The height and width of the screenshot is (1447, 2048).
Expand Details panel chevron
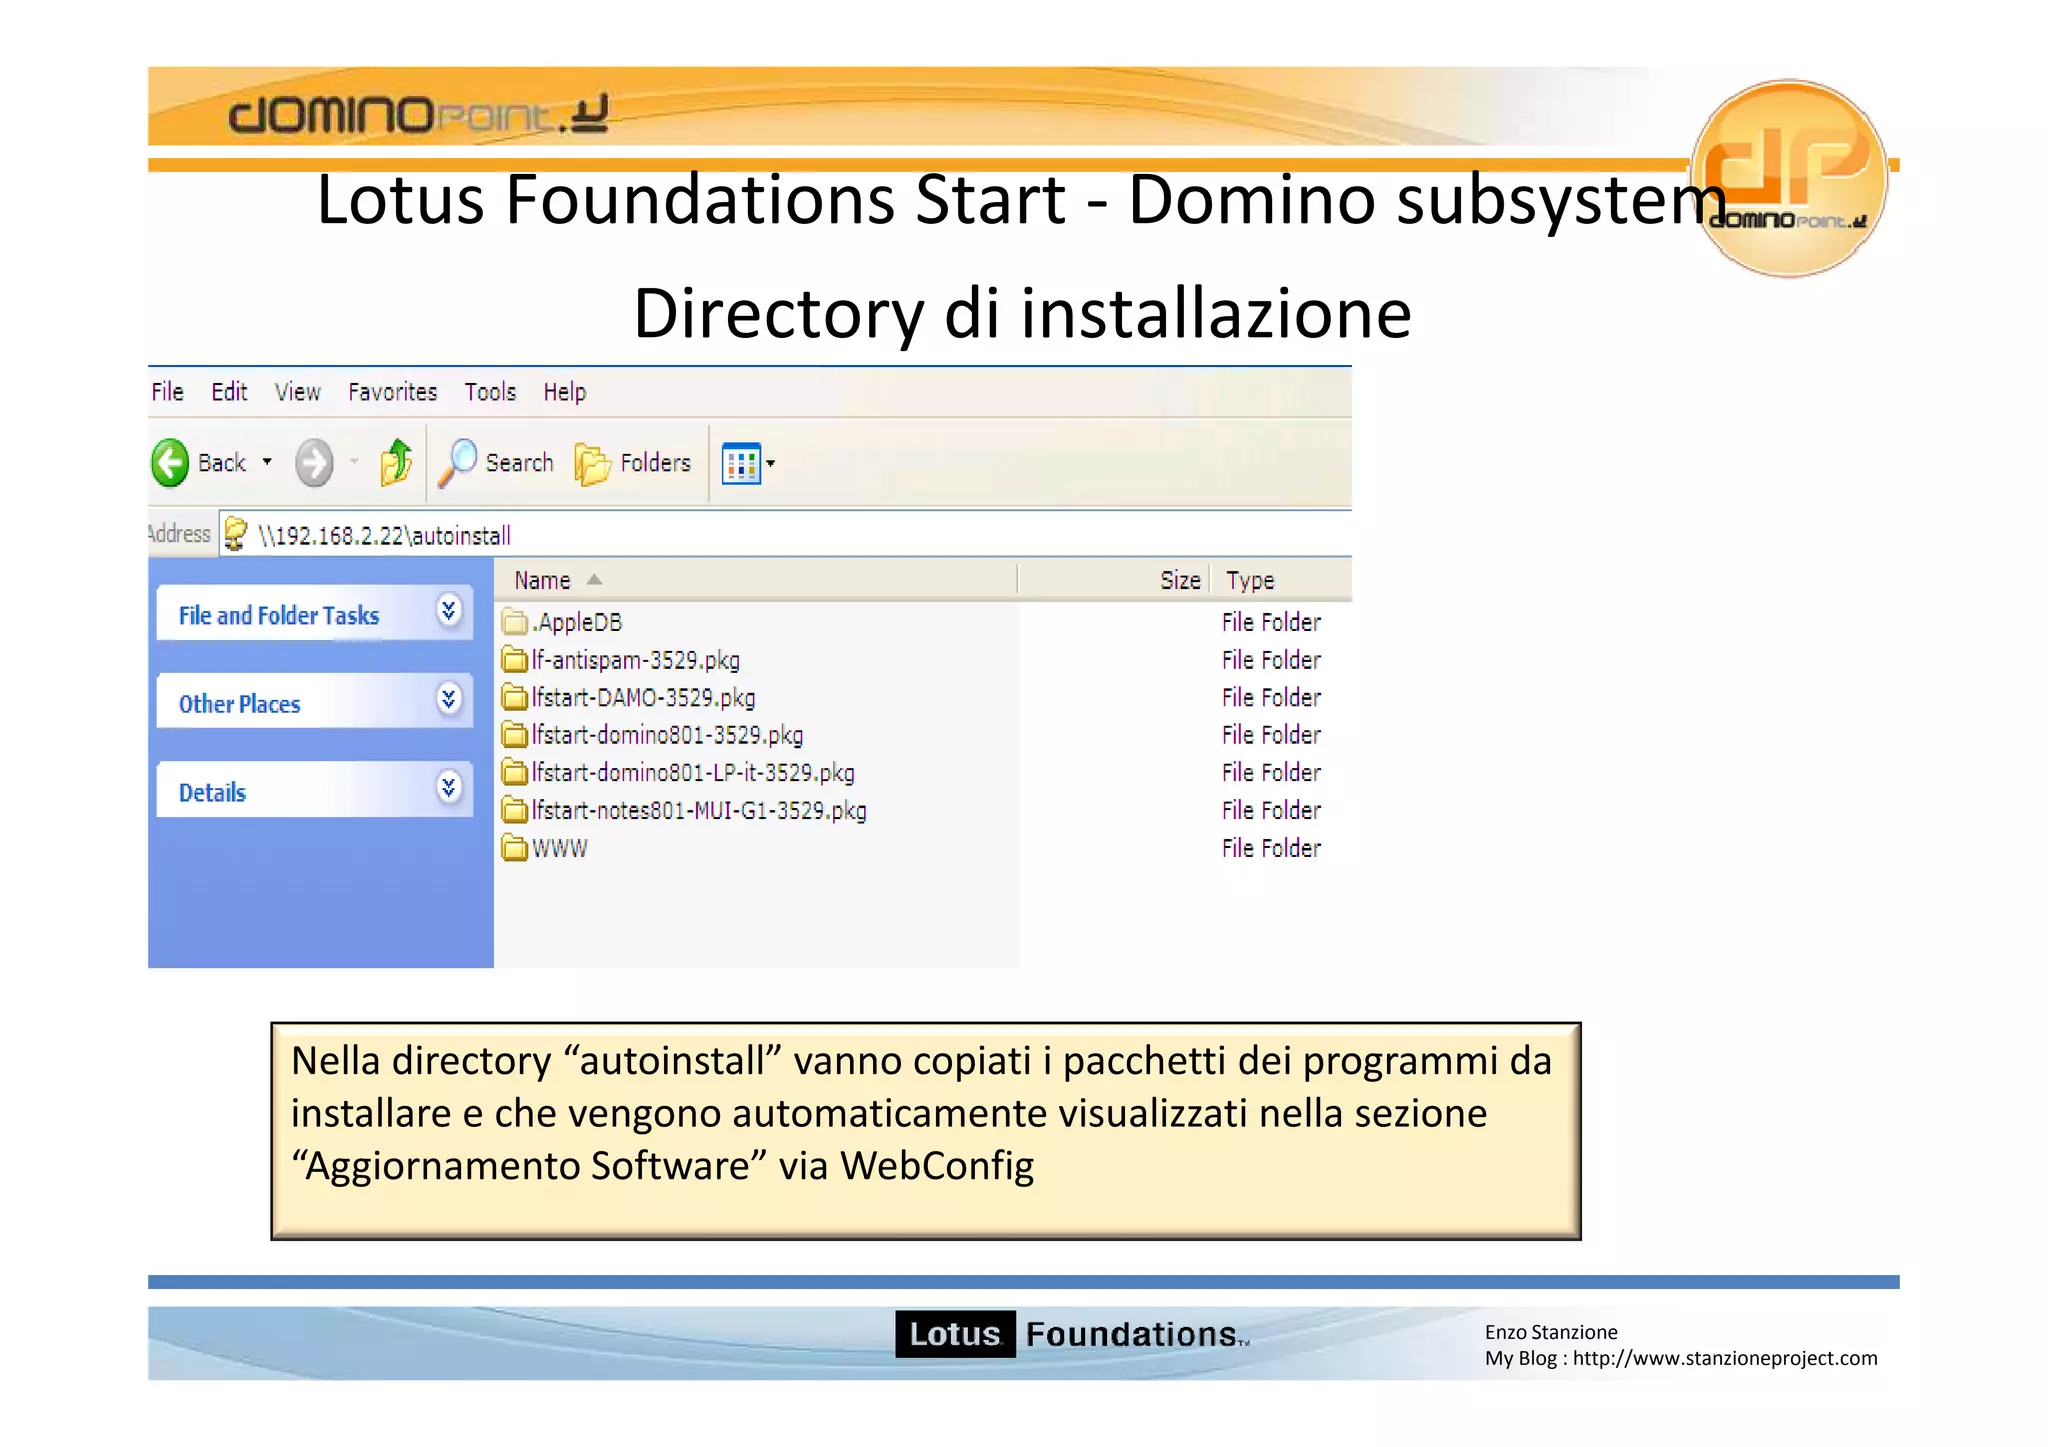coord(449,787)
